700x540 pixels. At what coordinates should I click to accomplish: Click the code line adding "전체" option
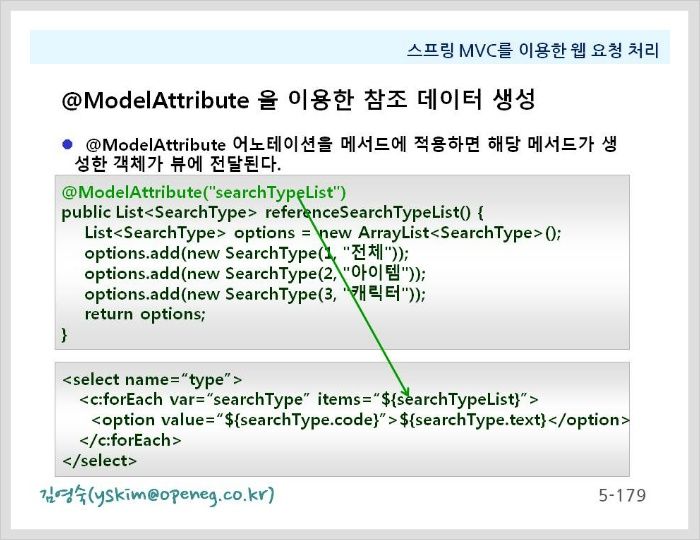[x=246, y=253]
